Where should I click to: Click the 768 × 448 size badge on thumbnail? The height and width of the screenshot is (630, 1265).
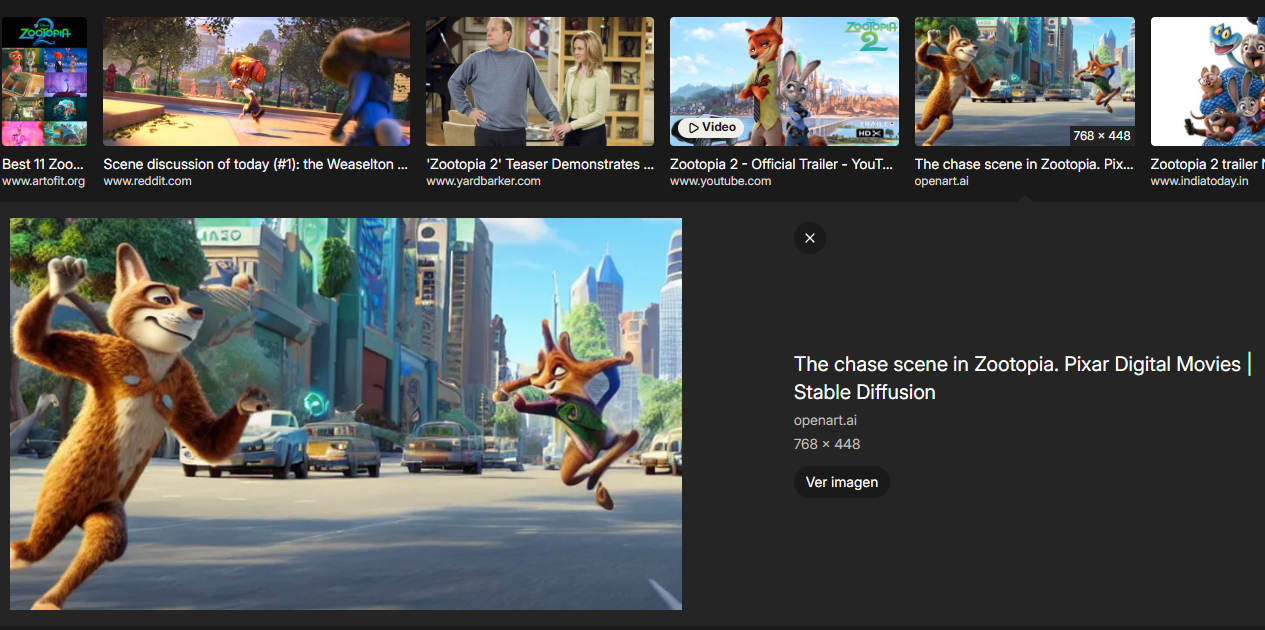1101,136
